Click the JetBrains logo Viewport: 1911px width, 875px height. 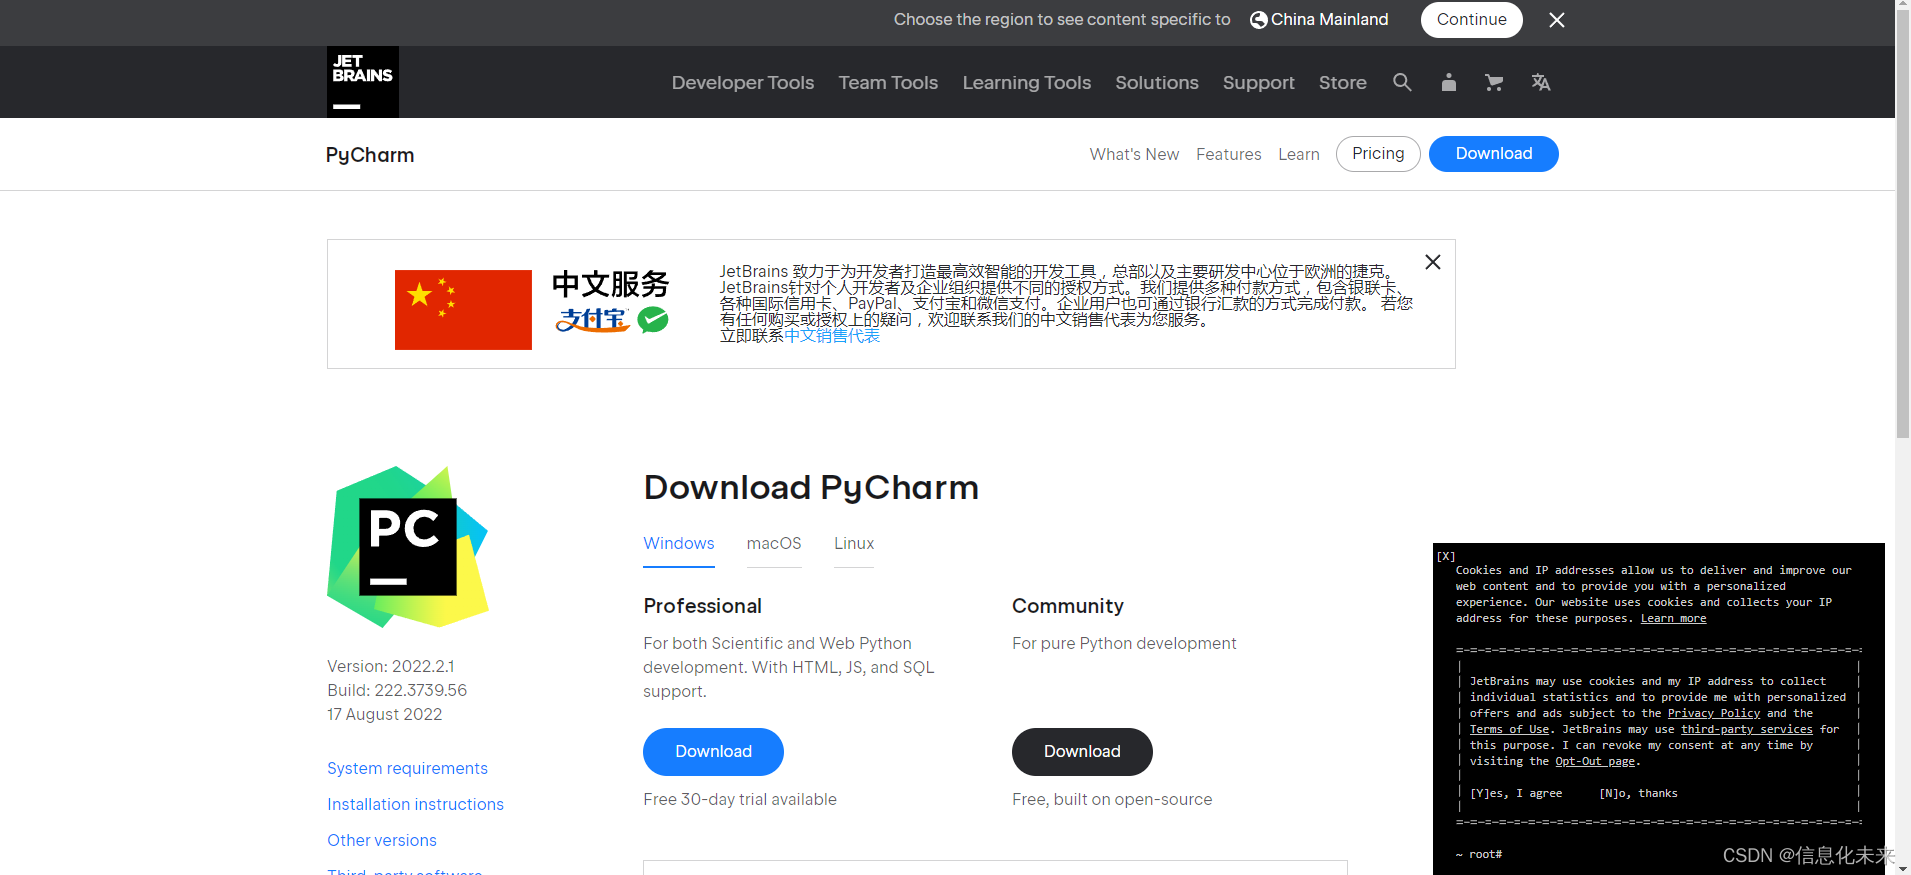[x=363, y=82]
